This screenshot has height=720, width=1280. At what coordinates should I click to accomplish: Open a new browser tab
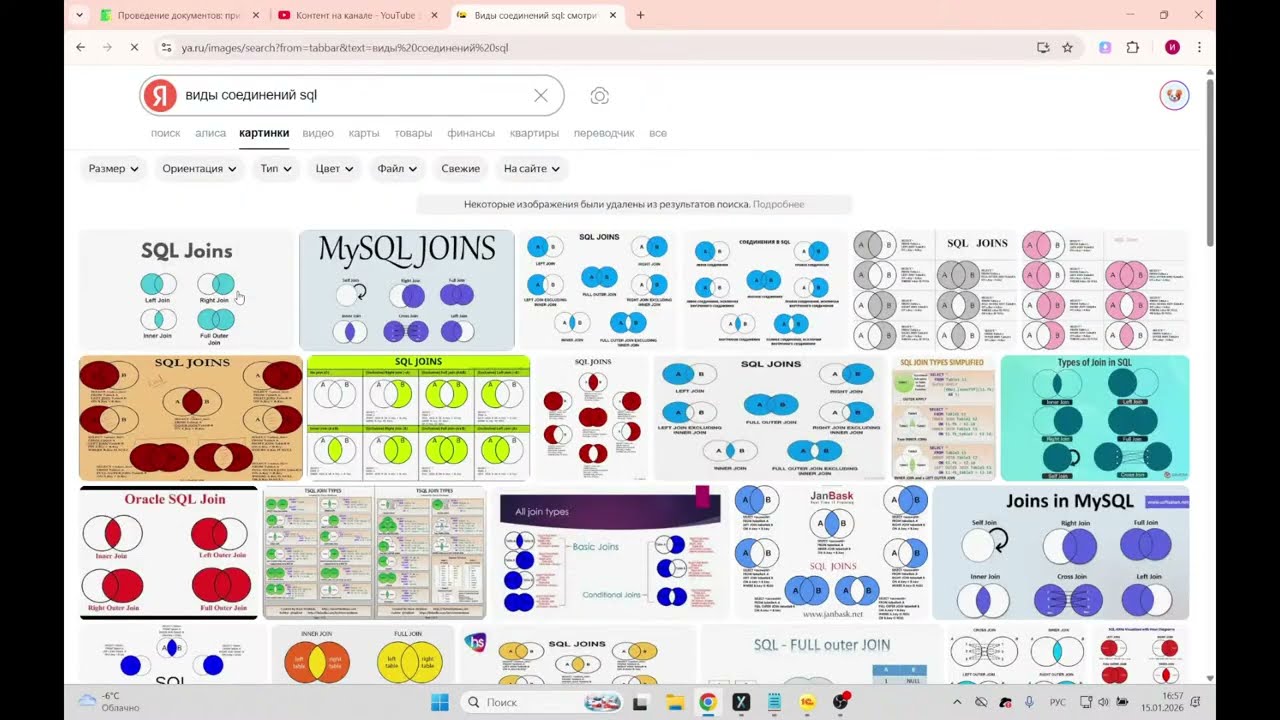click(640, 15)
